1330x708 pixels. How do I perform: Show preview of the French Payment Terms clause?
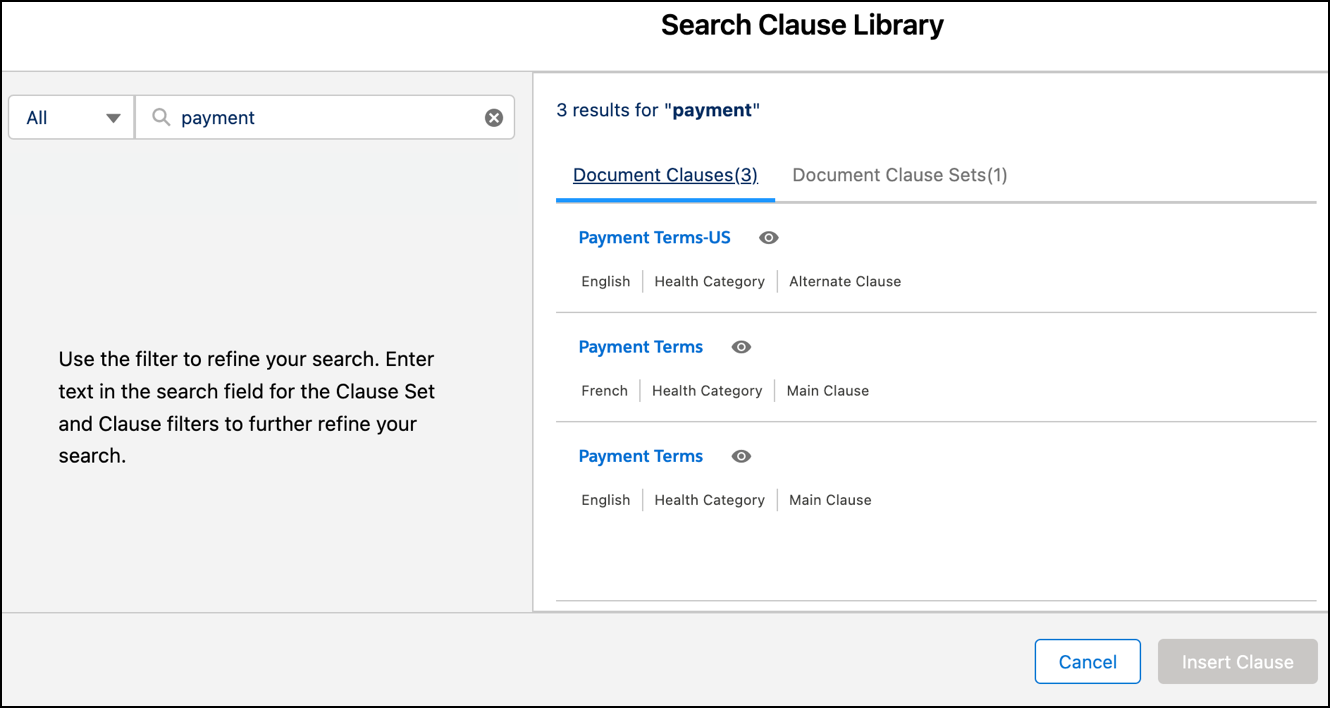pos(741,346)
